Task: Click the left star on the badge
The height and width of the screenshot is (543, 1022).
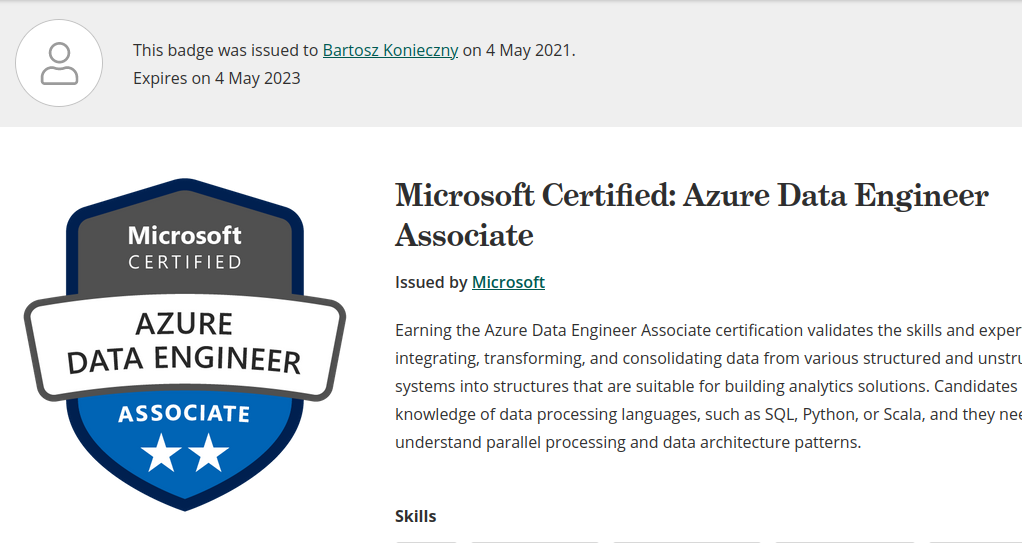Action: (x=161, y=453)
